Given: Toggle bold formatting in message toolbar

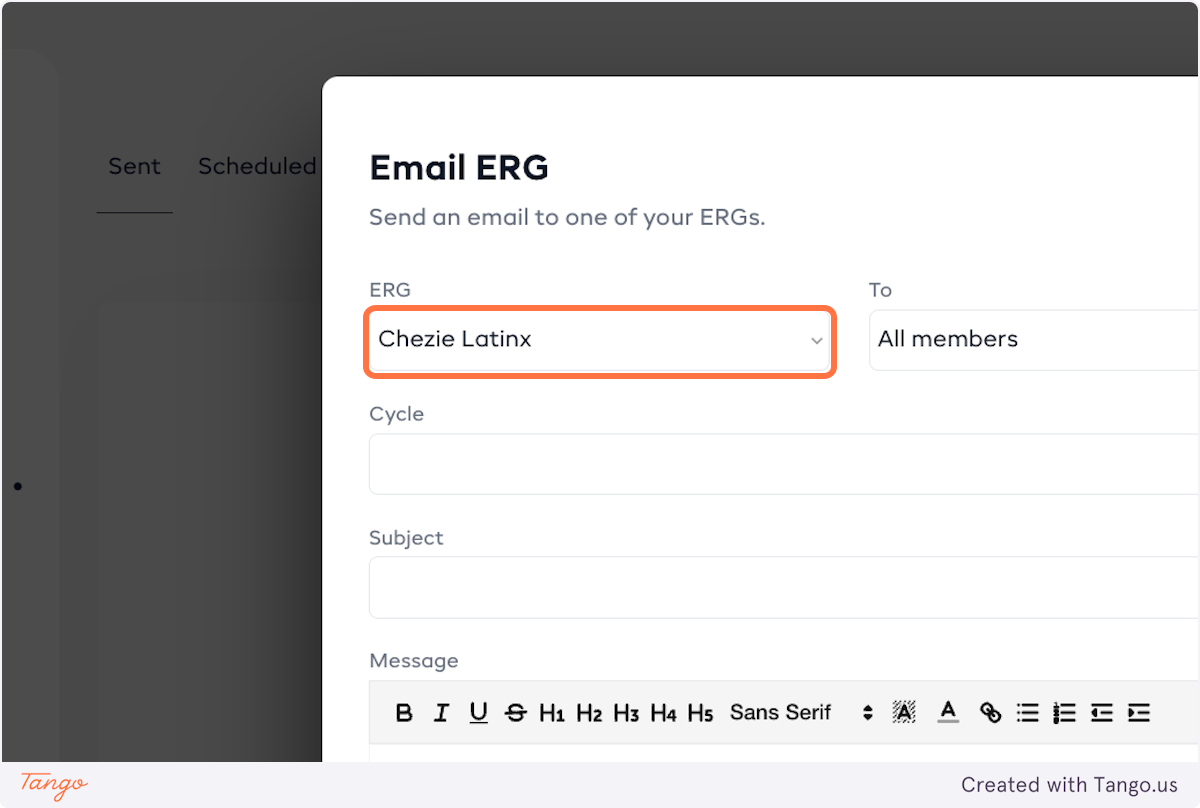Looking at the screenshot, I should [404, 713].
